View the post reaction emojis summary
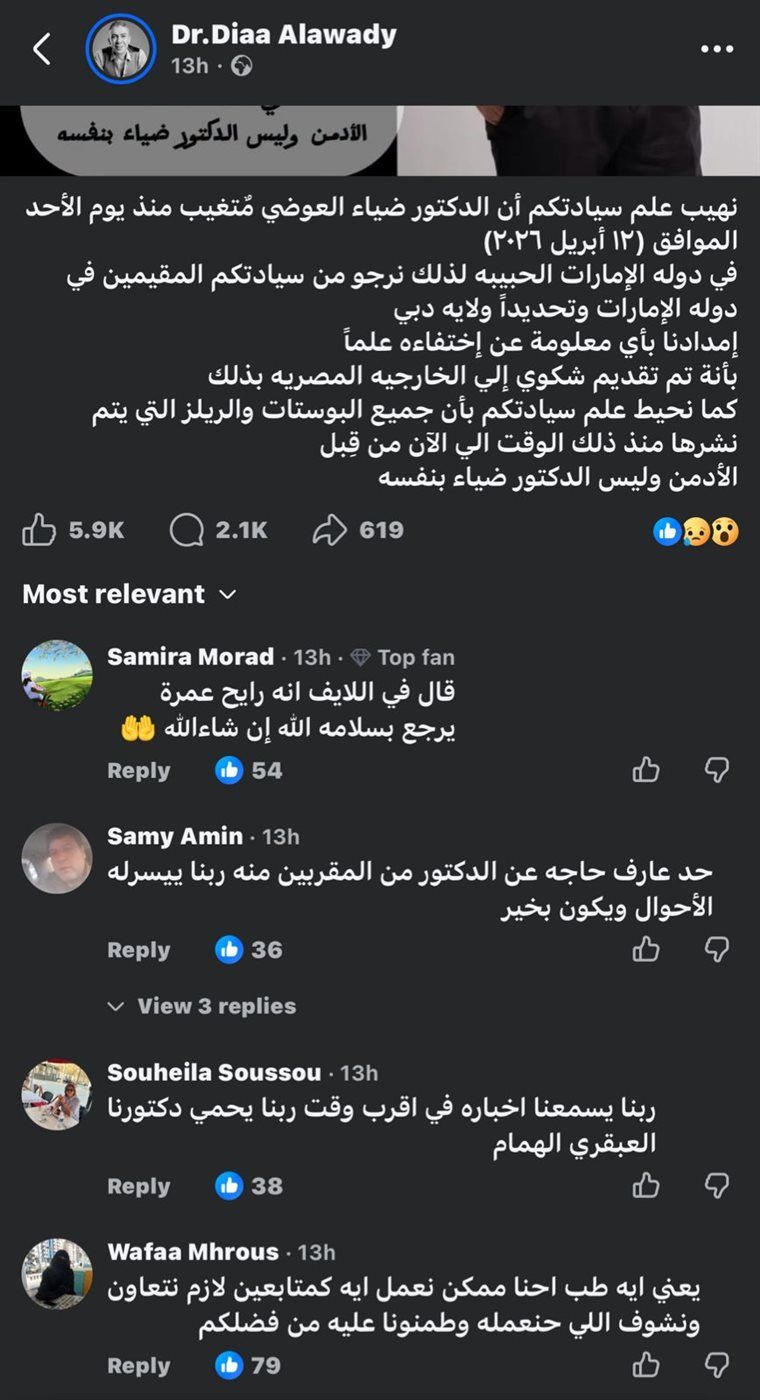Image resolution: width=760 pixels, height=1400 pixels. (696, 531)
